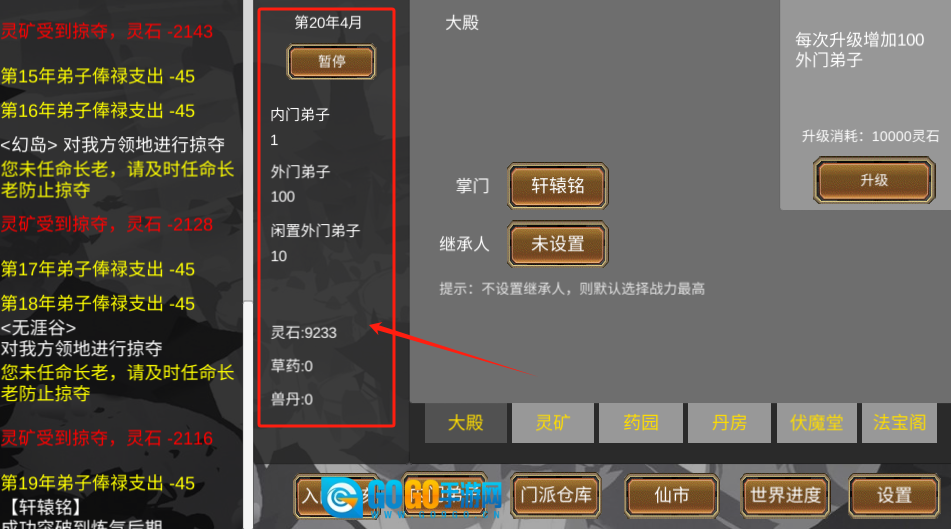The image size is (951, 529).
Task: Open the 门派仓库 warehouse
Action: 556,495
